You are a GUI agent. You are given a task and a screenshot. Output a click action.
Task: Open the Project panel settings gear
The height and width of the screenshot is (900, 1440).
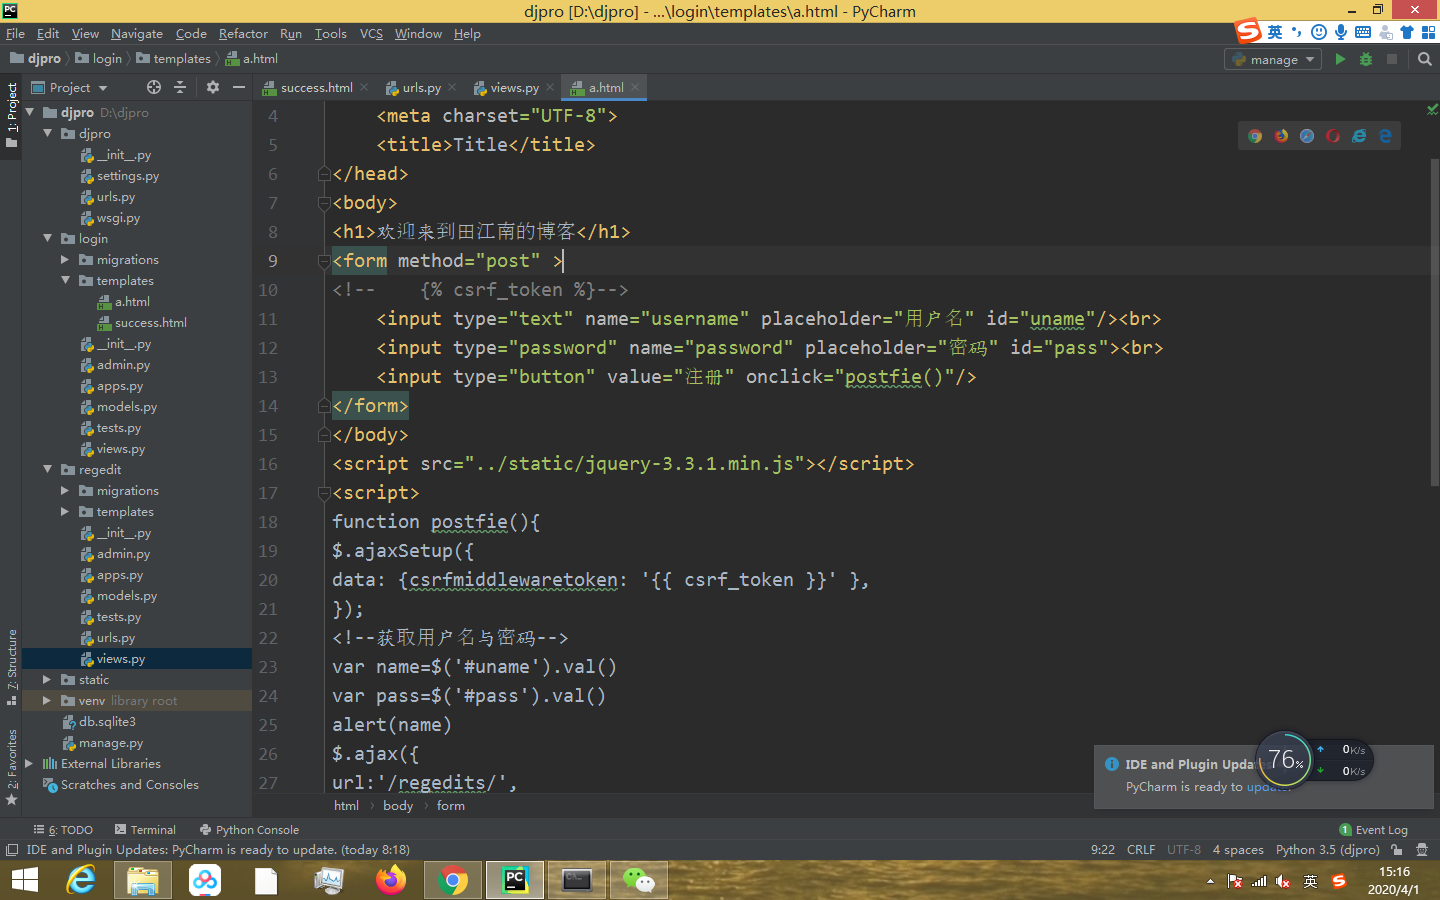213,87
